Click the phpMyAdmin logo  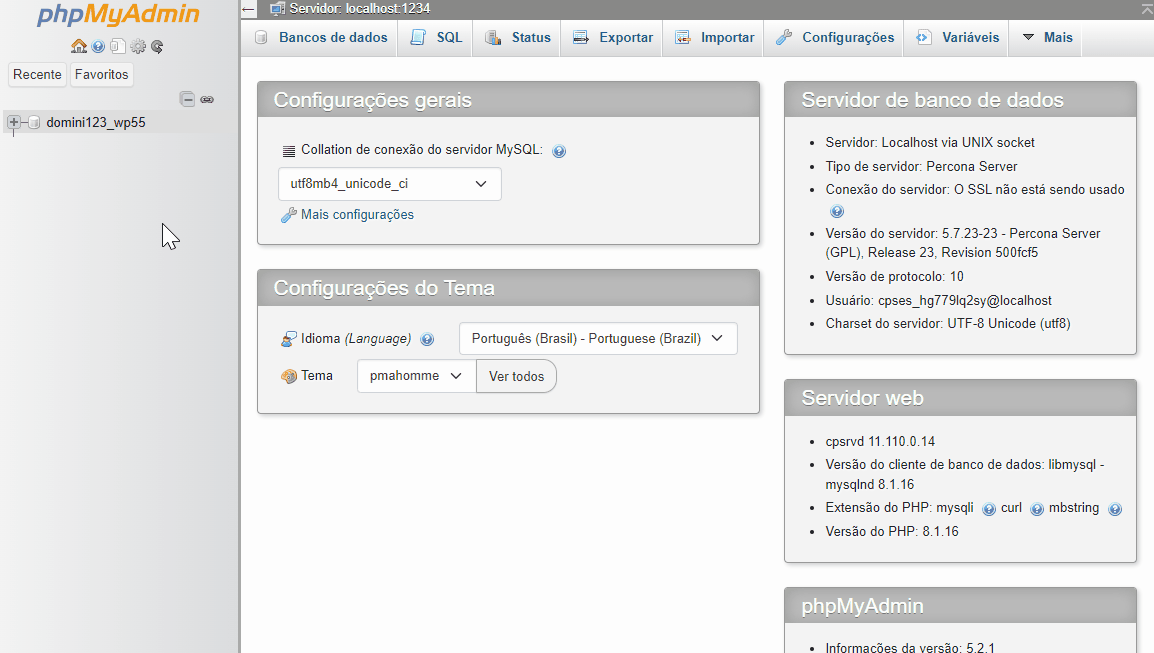click(x=118, y=14)
